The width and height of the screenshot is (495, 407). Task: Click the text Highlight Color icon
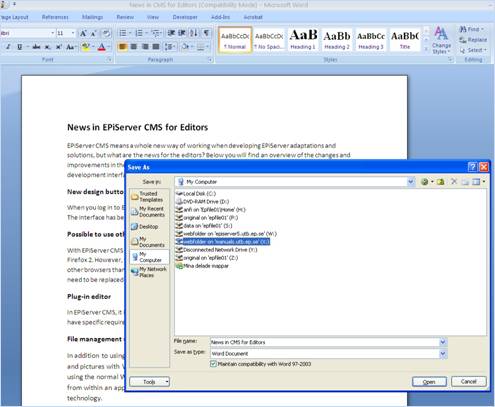[86, 47]
